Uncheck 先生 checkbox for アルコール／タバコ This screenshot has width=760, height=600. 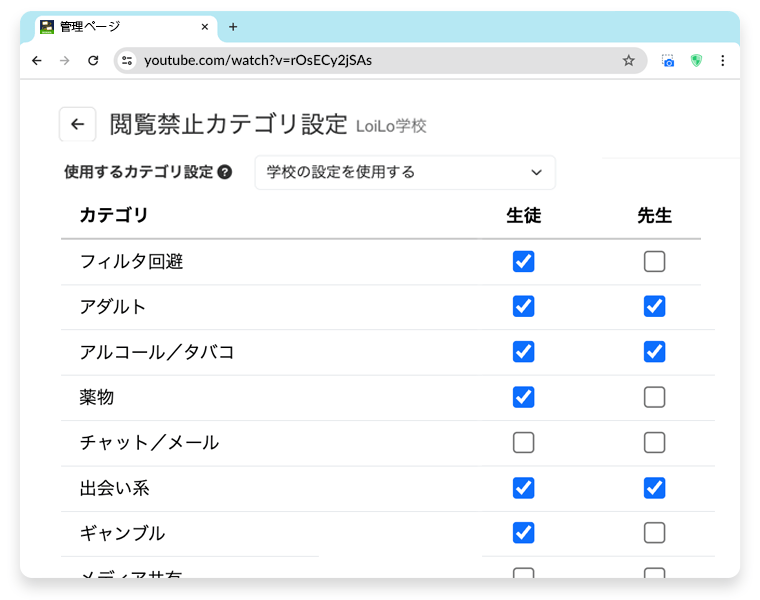coord(654,352)
